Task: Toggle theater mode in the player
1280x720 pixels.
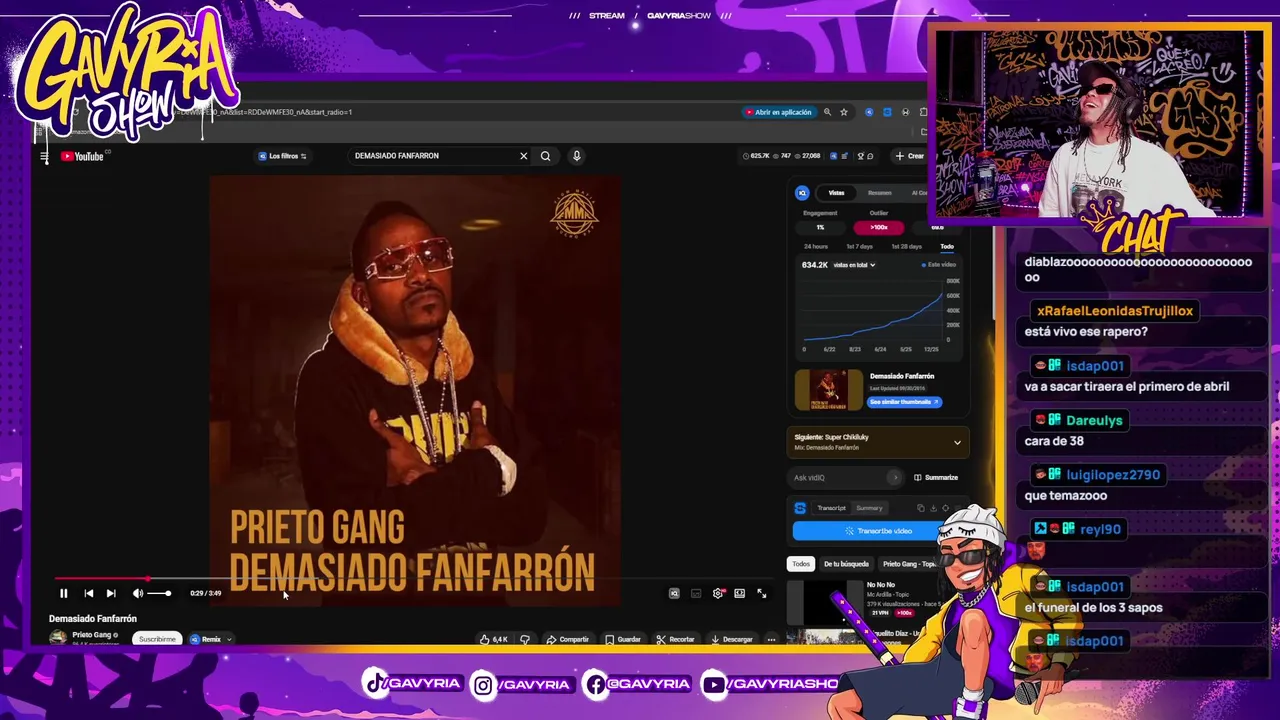Action: click(739, 594)
